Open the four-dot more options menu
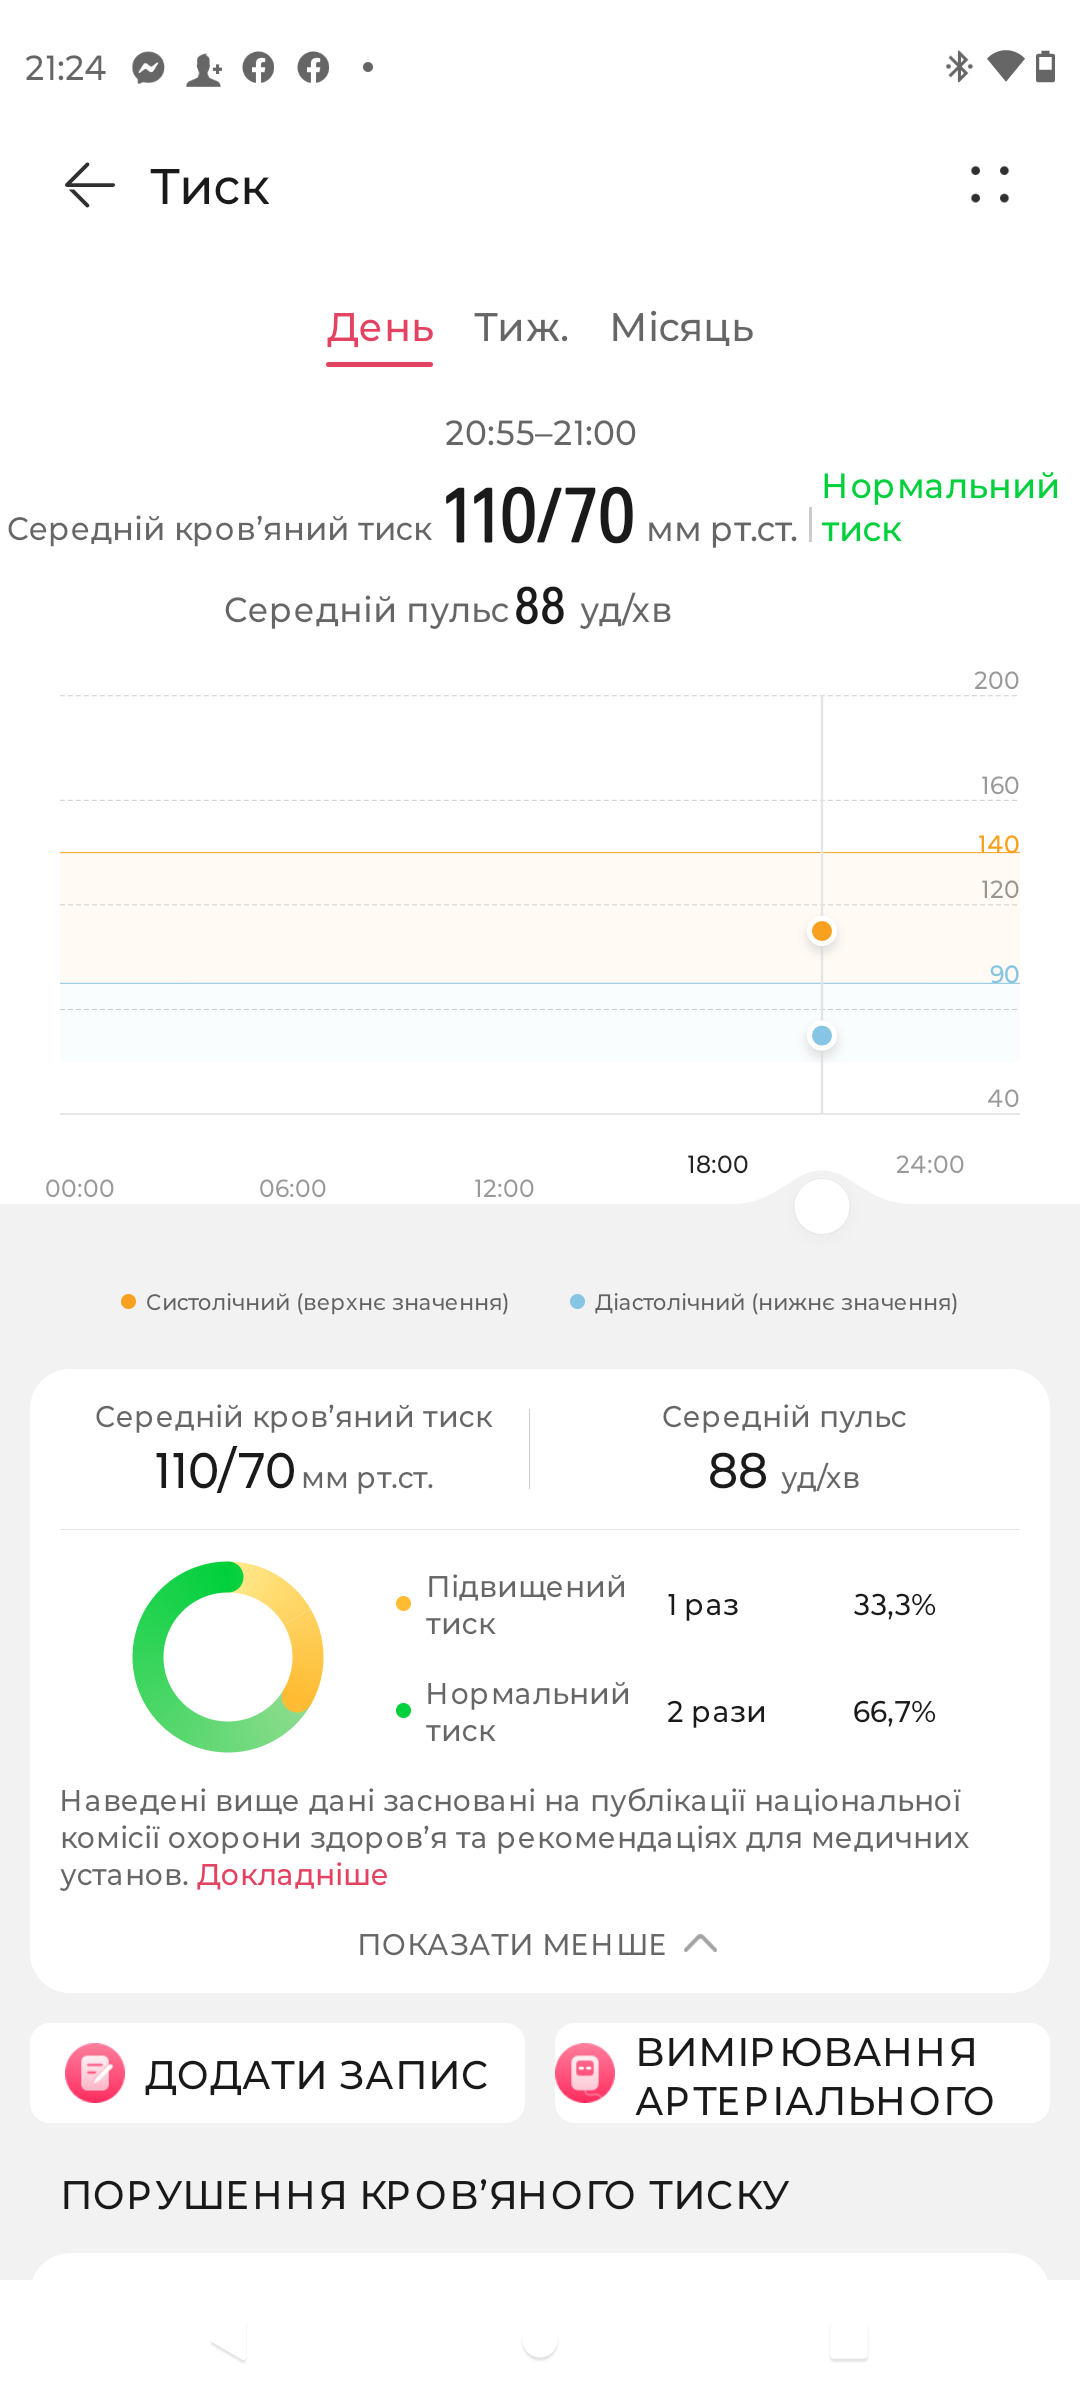The height and width of the screenshot is (2400, 1080). [x=990, y=185]
